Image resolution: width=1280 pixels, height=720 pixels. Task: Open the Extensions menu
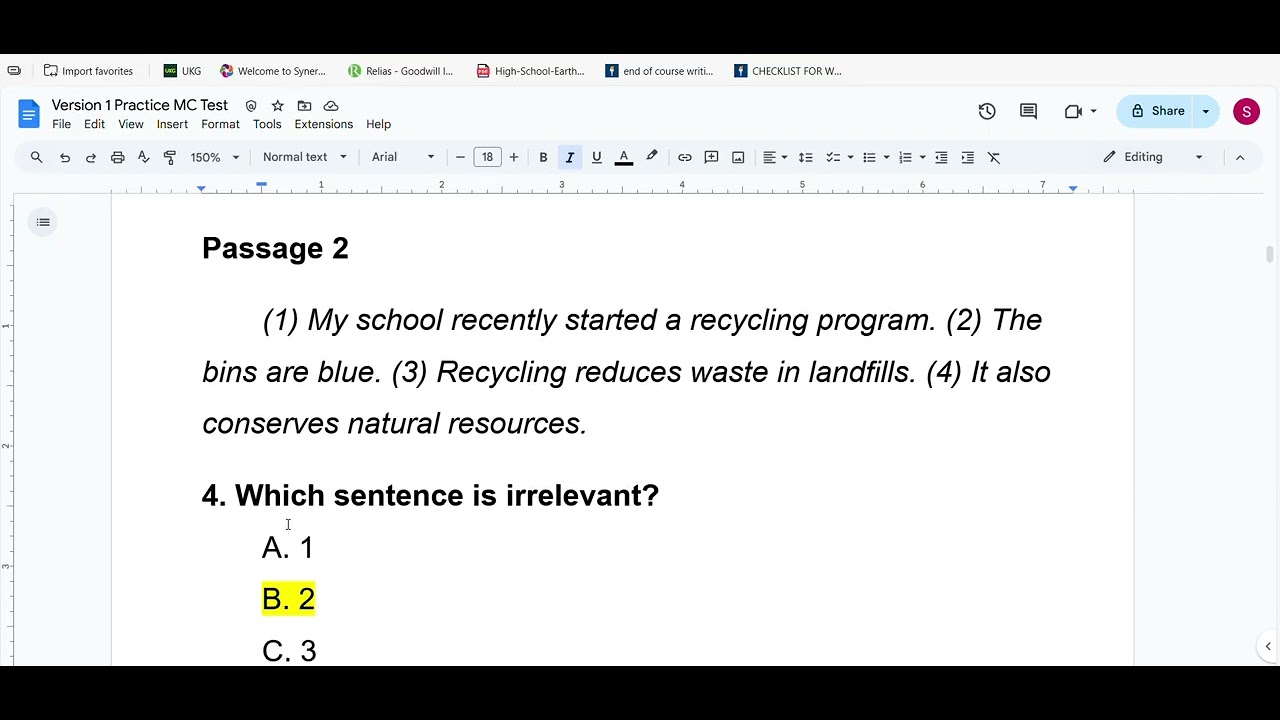[323, 124]
